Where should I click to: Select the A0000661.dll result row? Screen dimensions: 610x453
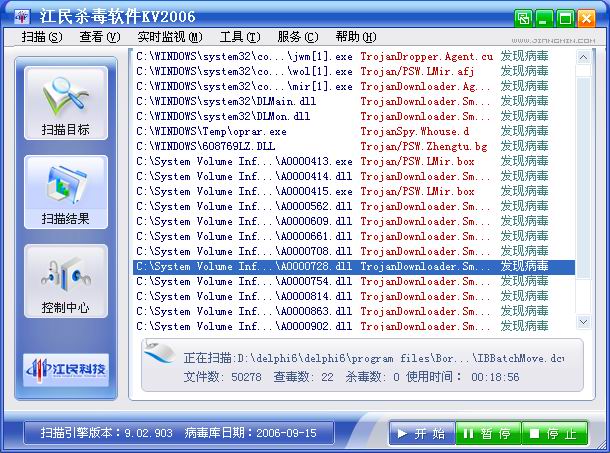[x=354, y=236]
